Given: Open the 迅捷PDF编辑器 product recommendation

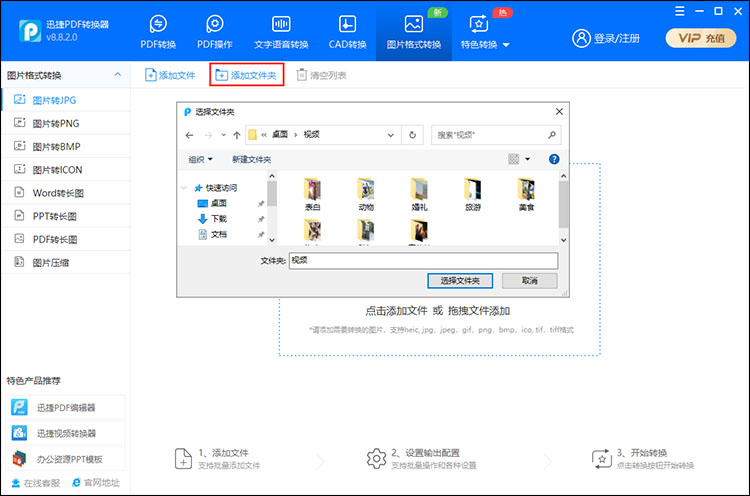Looking at the screenshot, I should tap(66, 408).
